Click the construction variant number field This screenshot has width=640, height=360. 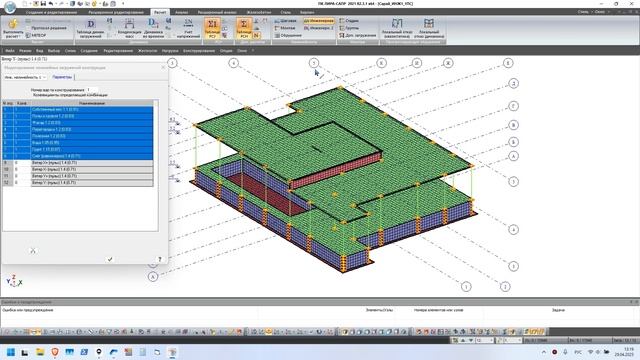point(92,90)
